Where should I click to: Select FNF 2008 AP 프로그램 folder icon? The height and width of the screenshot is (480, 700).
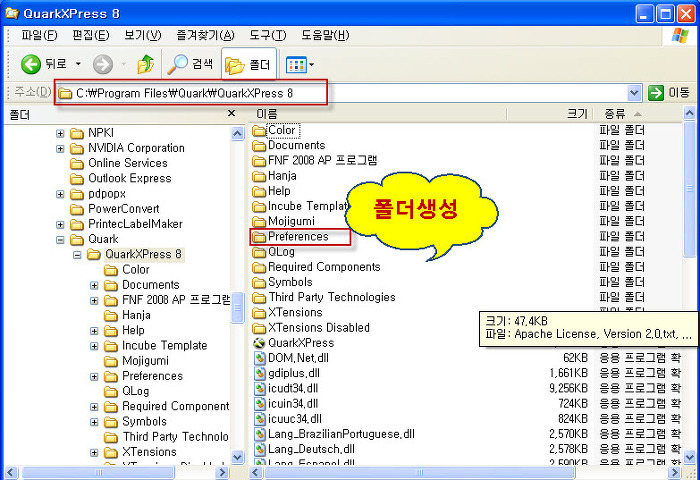point(259,161)
